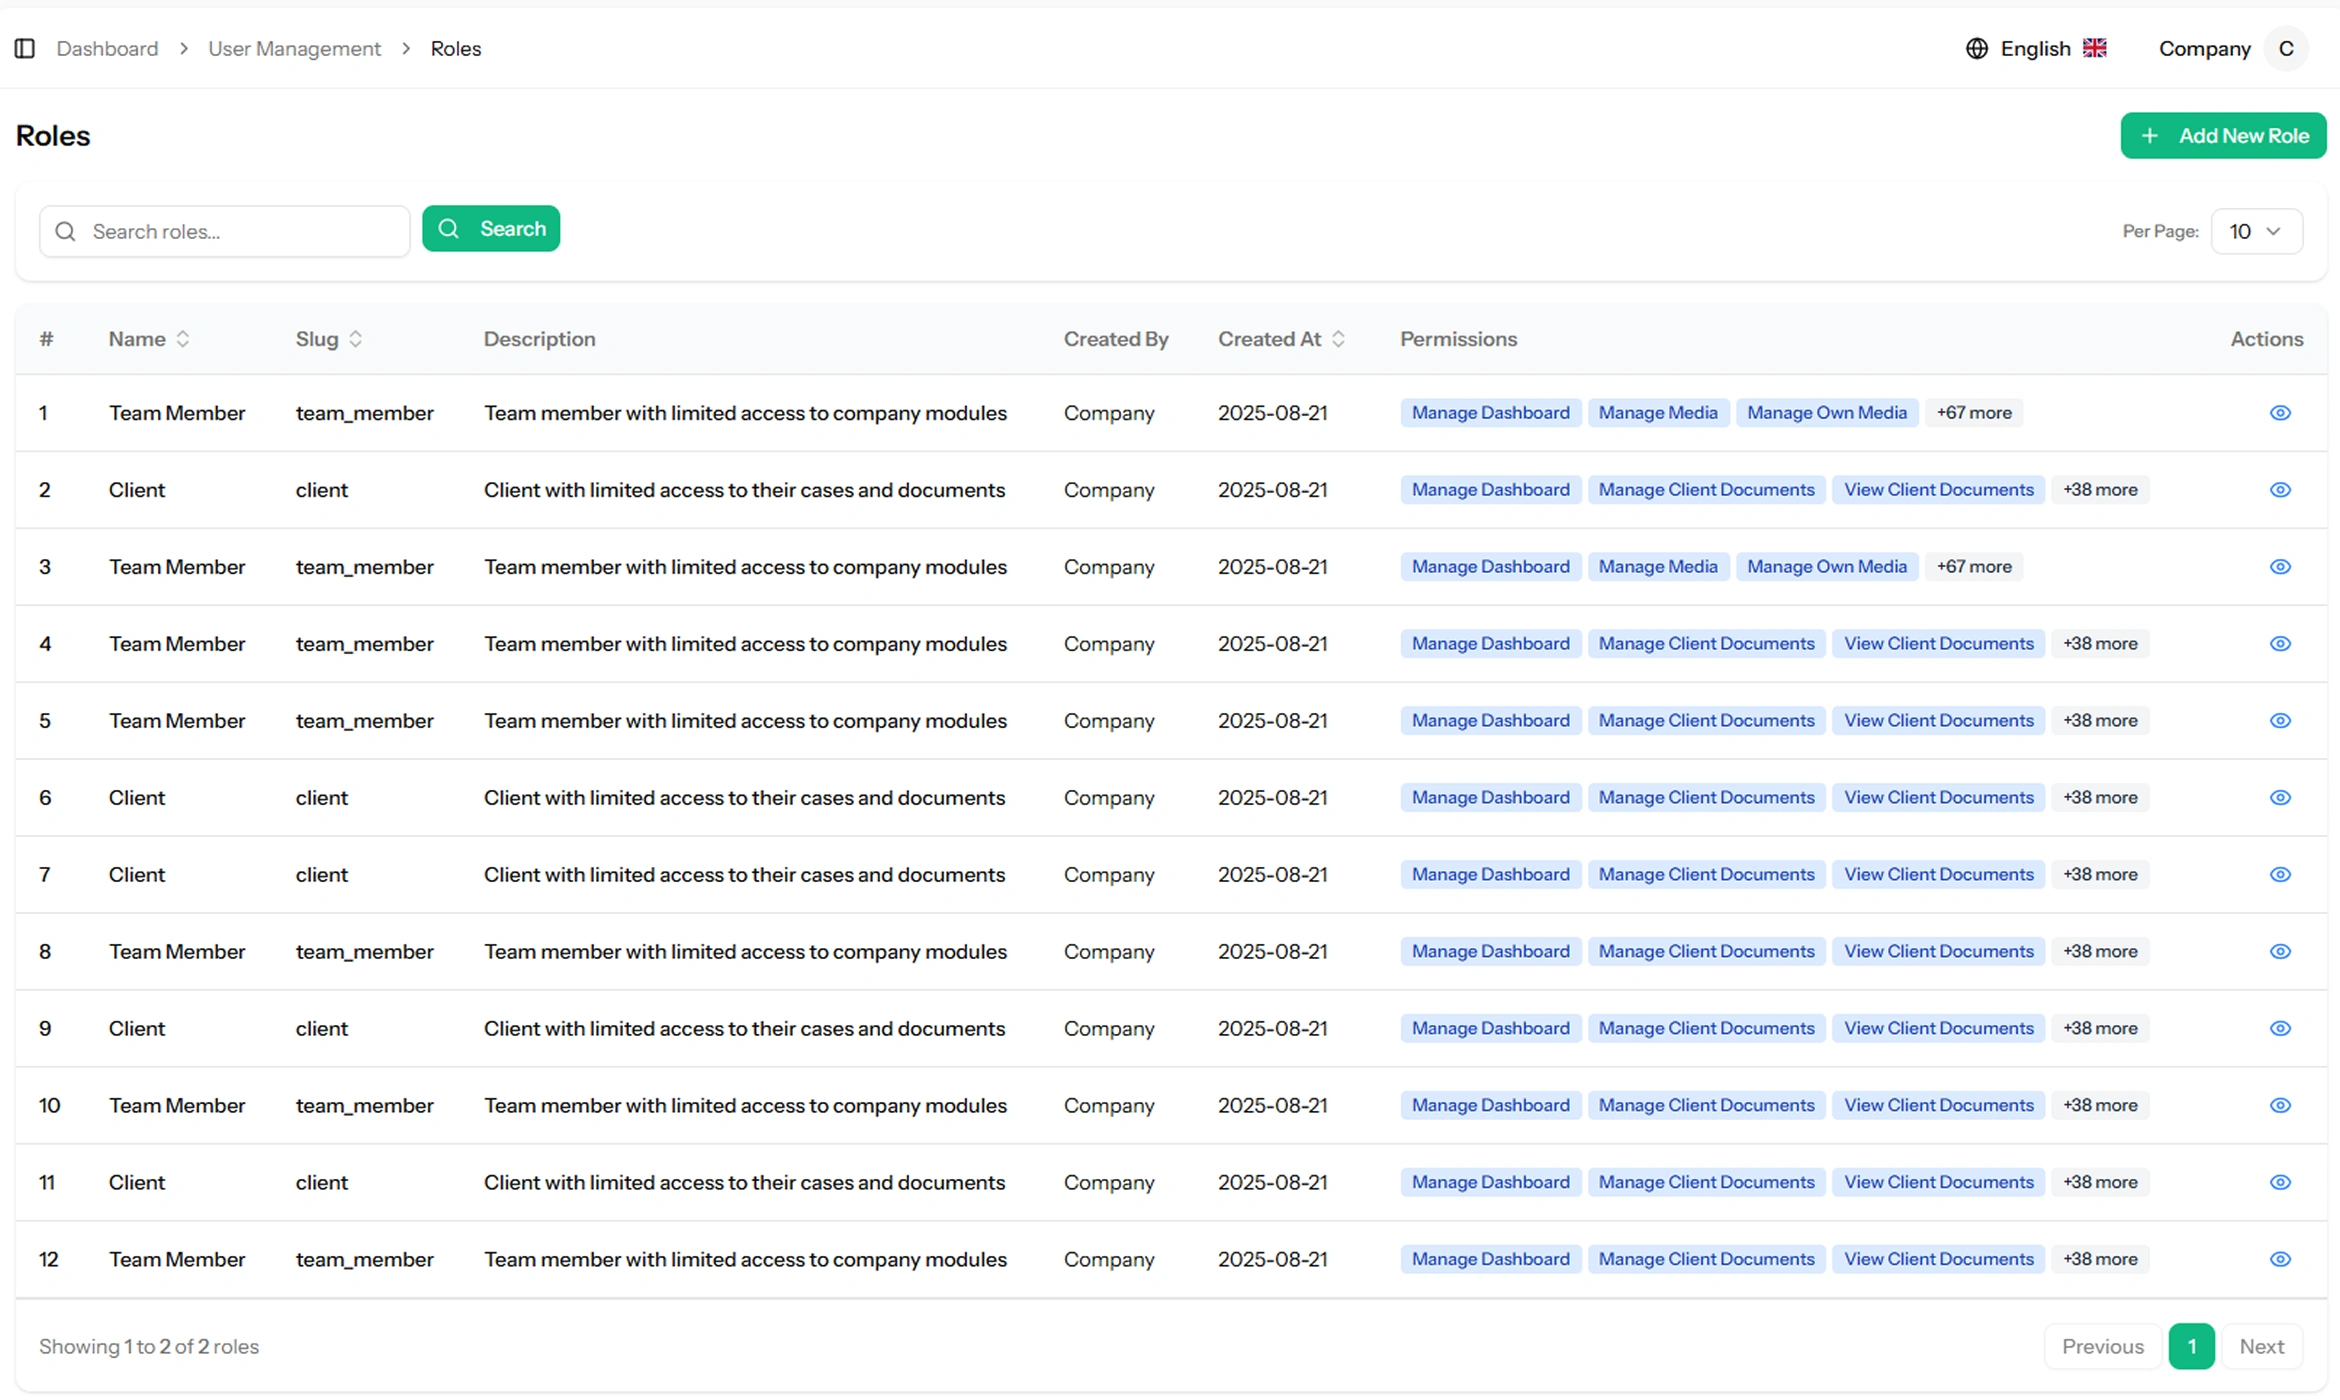Click the company avatar letter C
Viewport: 2340px width, 1400px height.
(x=2286, y=48)
